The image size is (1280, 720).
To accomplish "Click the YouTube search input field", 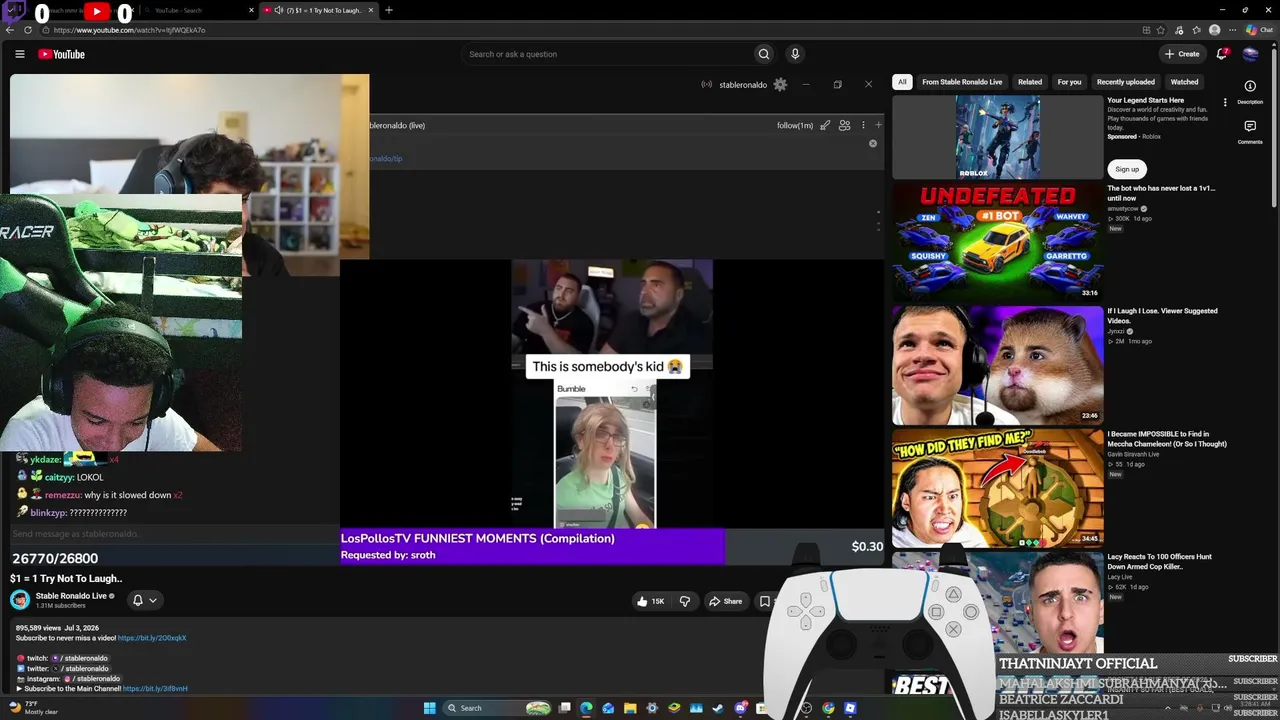I will pos(606,54).
